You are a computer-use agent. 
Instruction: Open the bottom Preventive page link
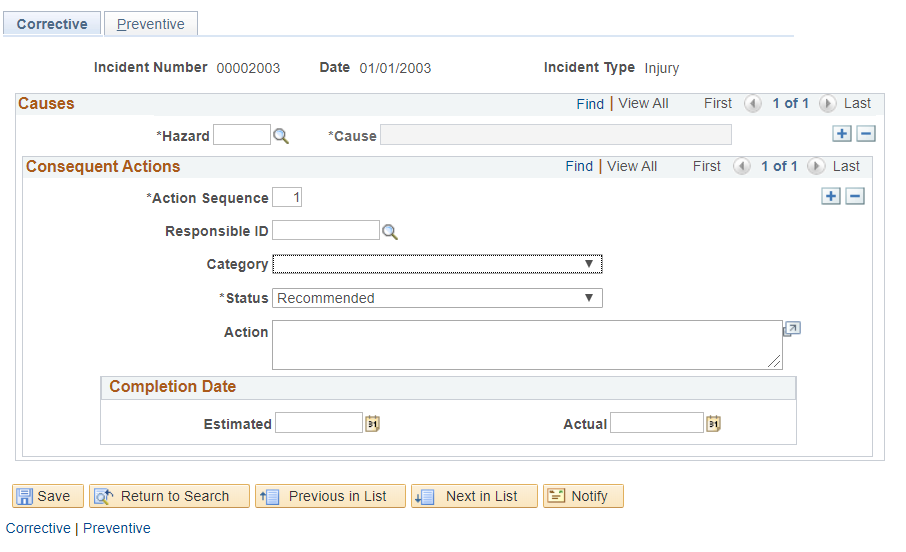point(117,528)
